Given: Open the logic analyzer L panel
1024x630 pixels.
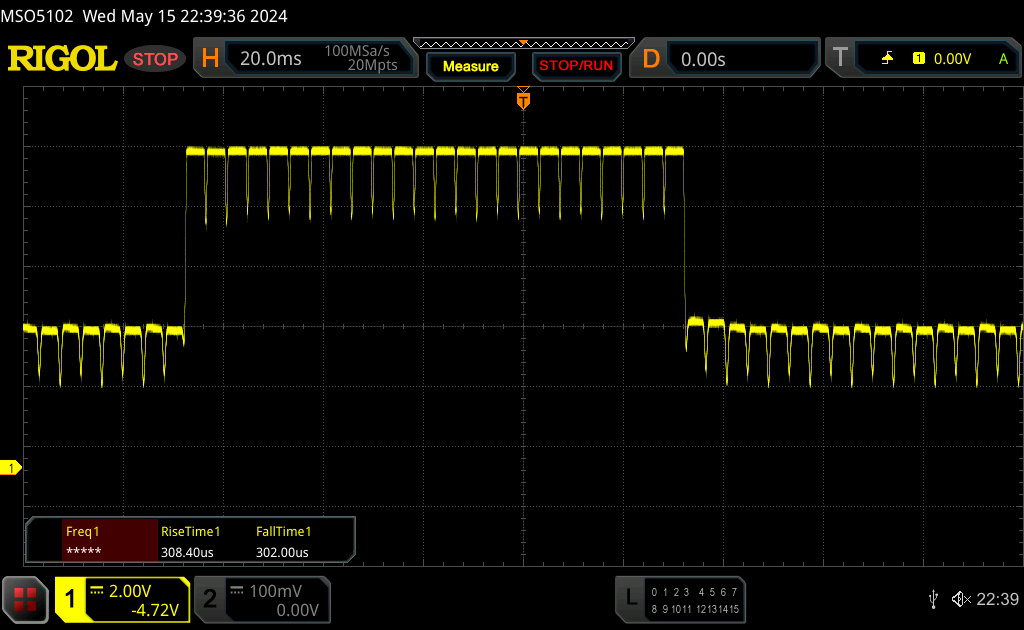Looking at the screenshot, I should tap(680, 599).
